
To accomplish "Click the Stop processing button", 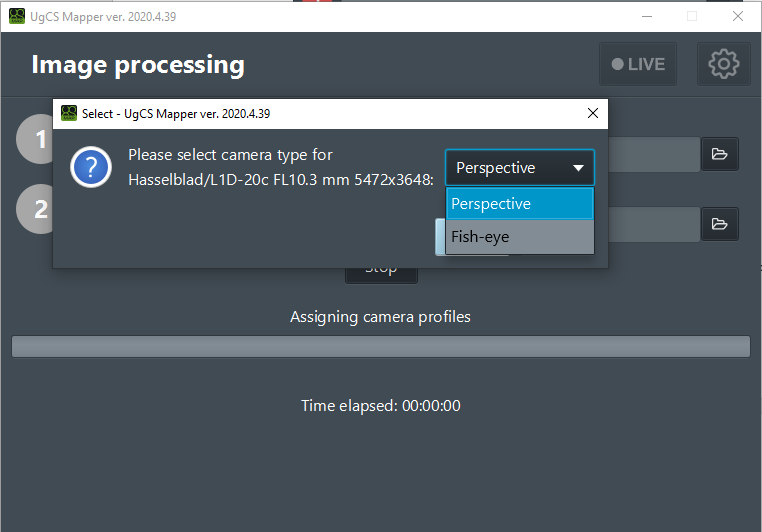I will coord(381,275).
